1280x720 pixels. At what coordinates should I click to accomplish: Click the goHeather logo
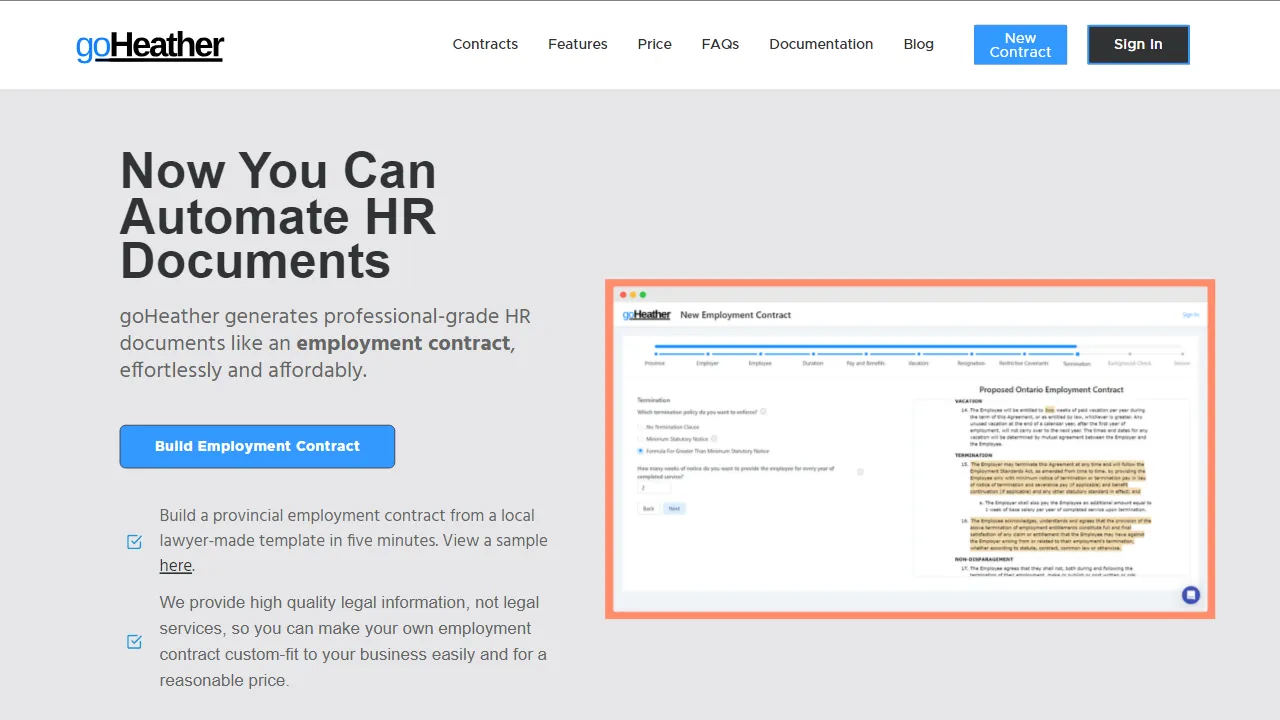150,46
